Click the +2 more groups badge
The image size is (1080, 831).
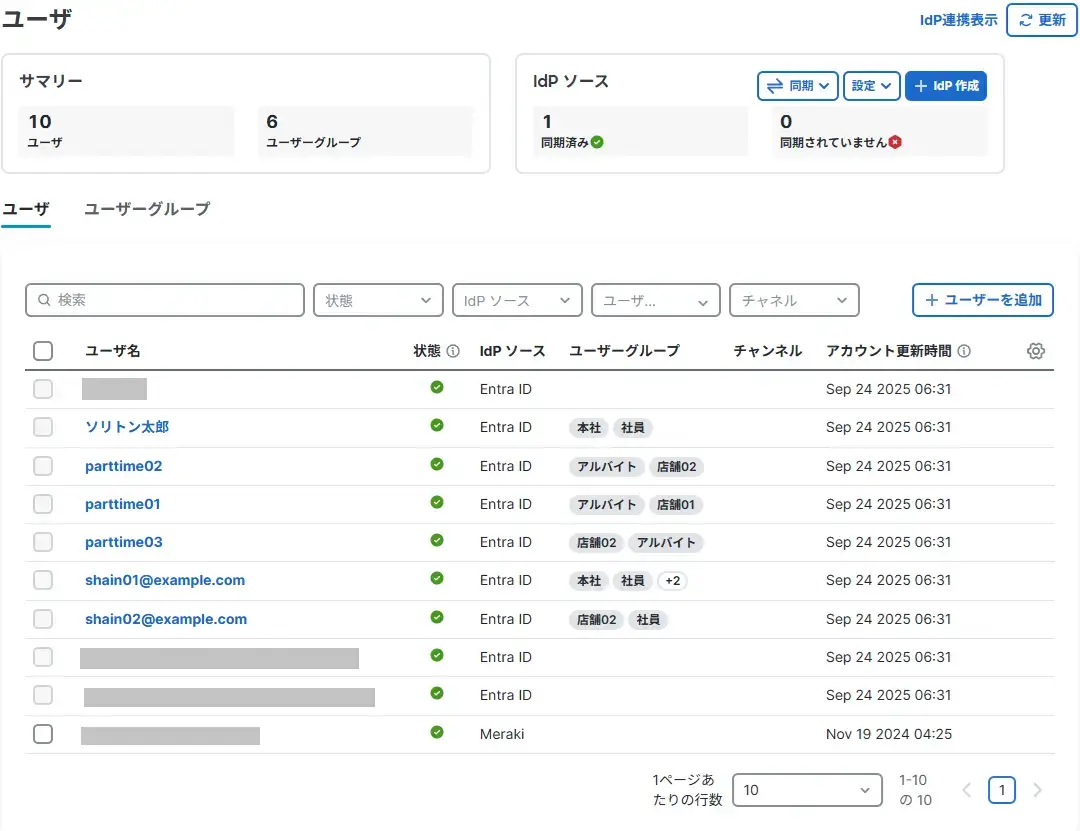tap(673, 581)
